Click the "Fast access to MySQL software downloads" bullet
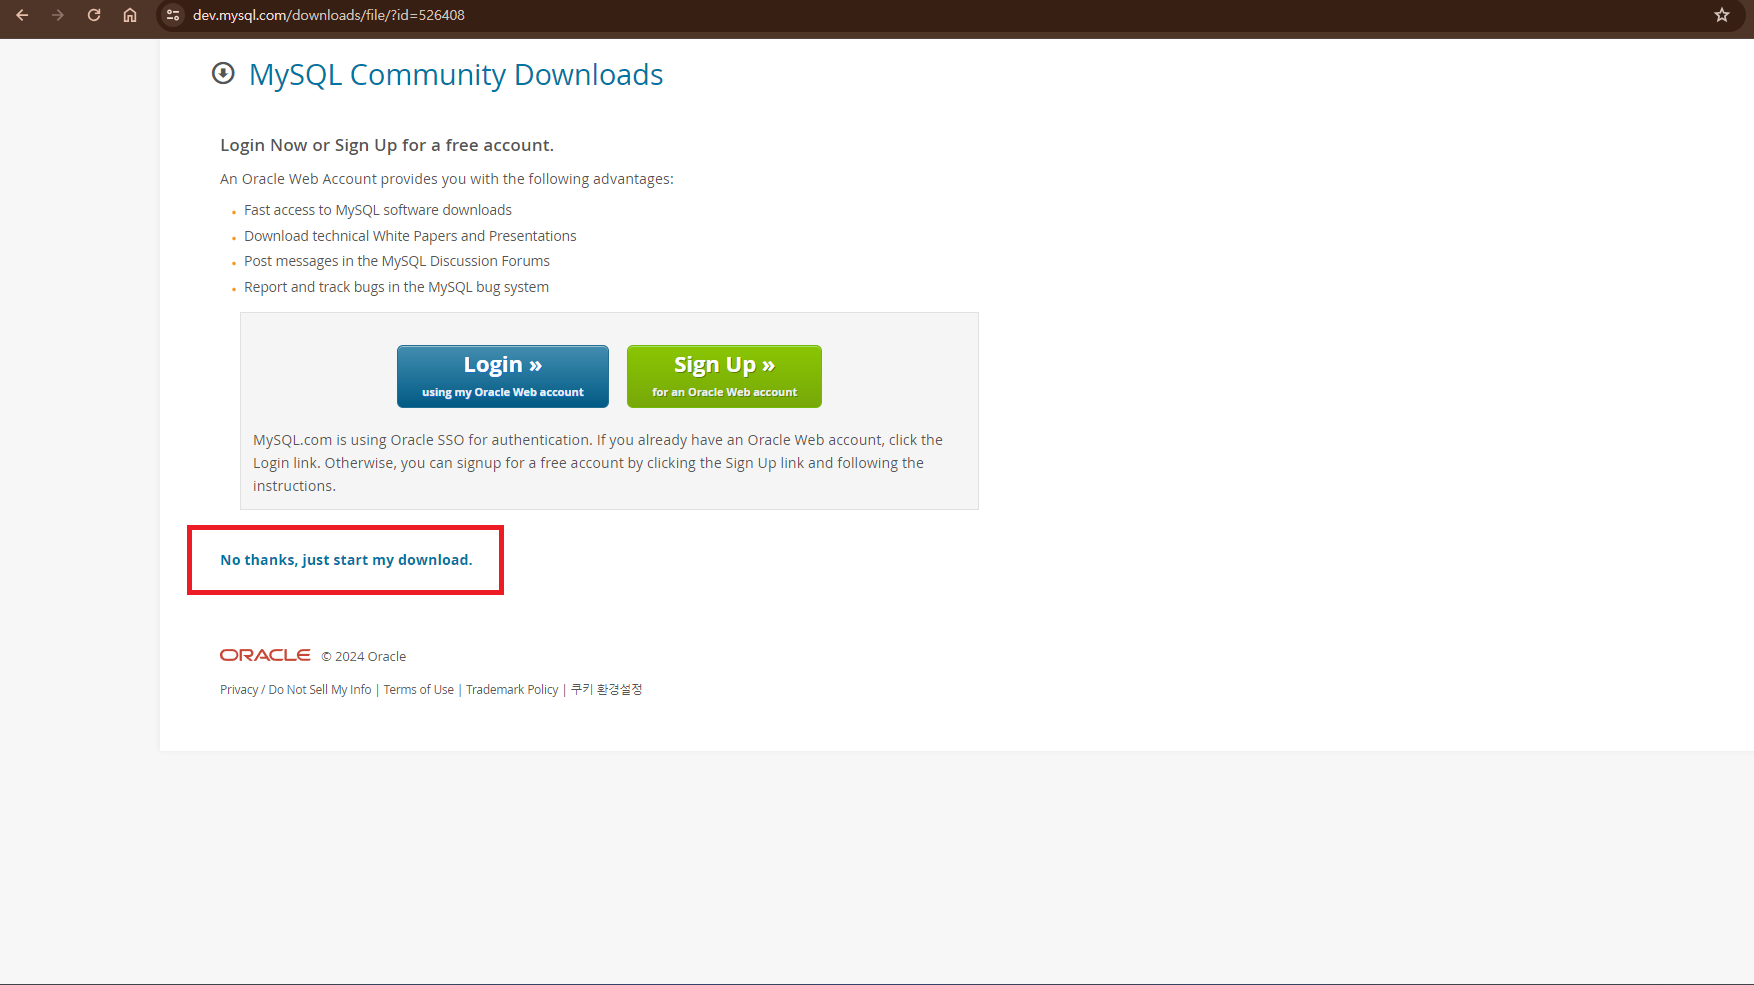 [x=378, y=210]
